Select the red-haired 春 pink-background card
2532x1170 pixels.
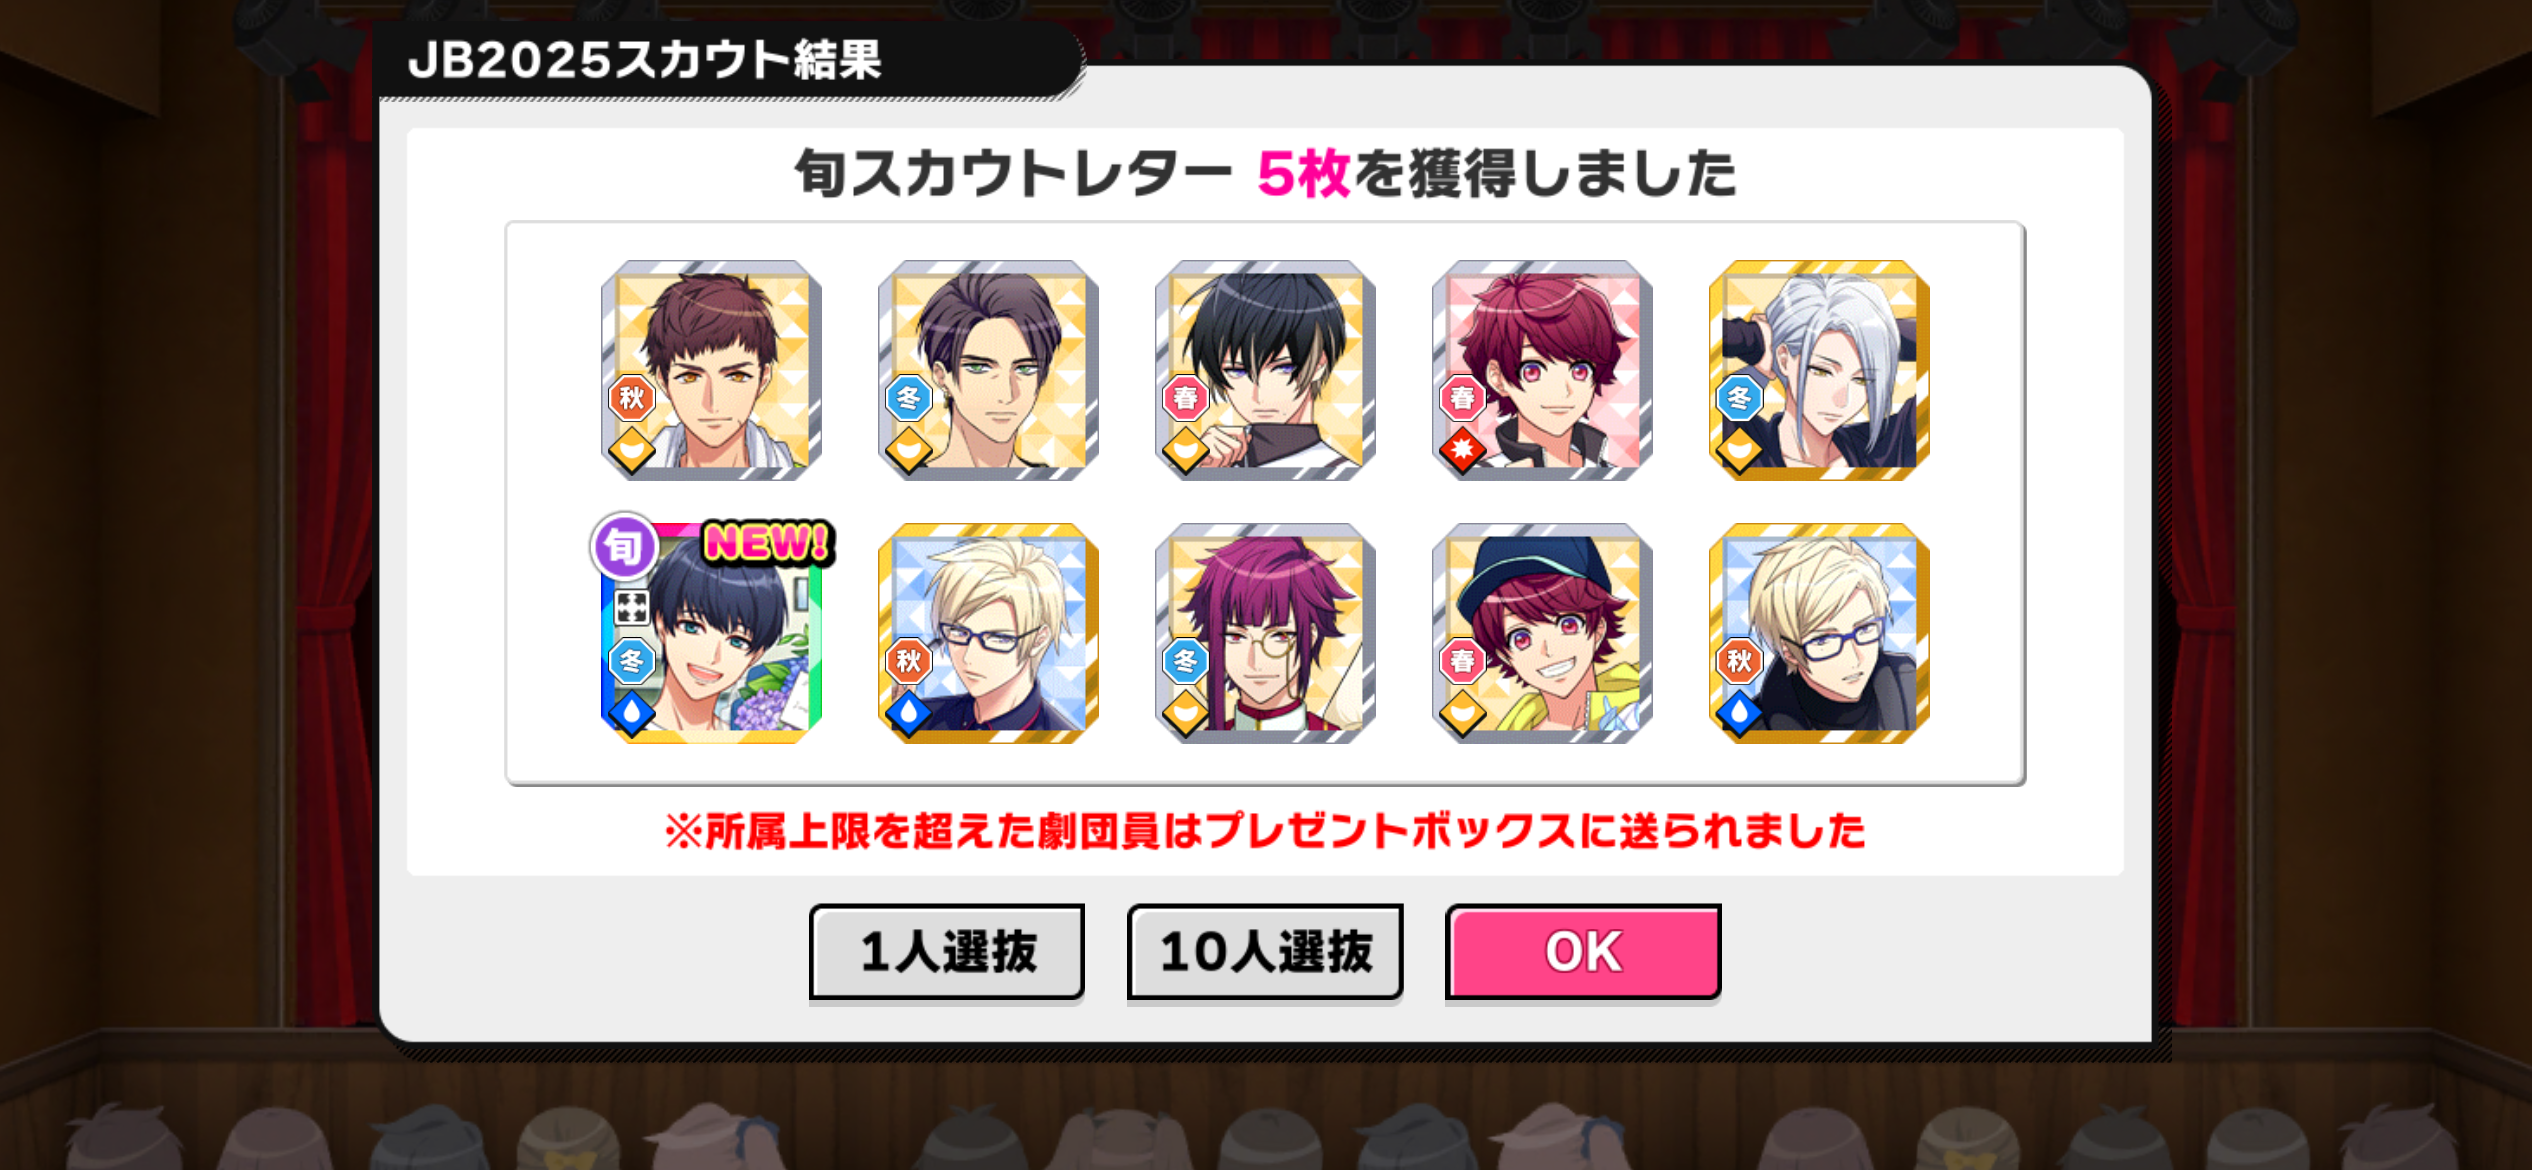[x=1542, y=370]
